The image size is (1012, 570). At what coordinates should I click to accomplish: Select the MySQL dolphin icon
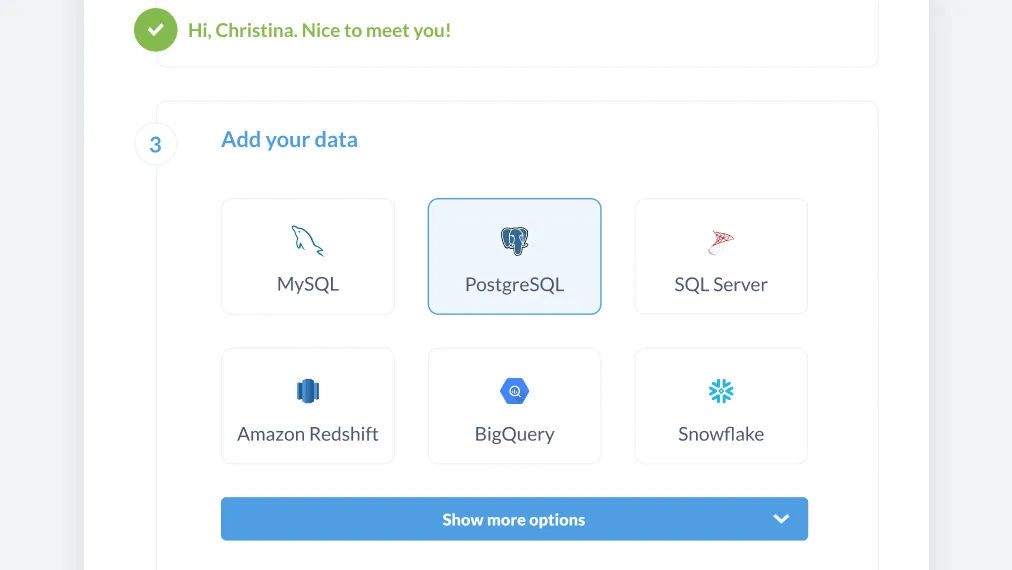pos(307,241)
